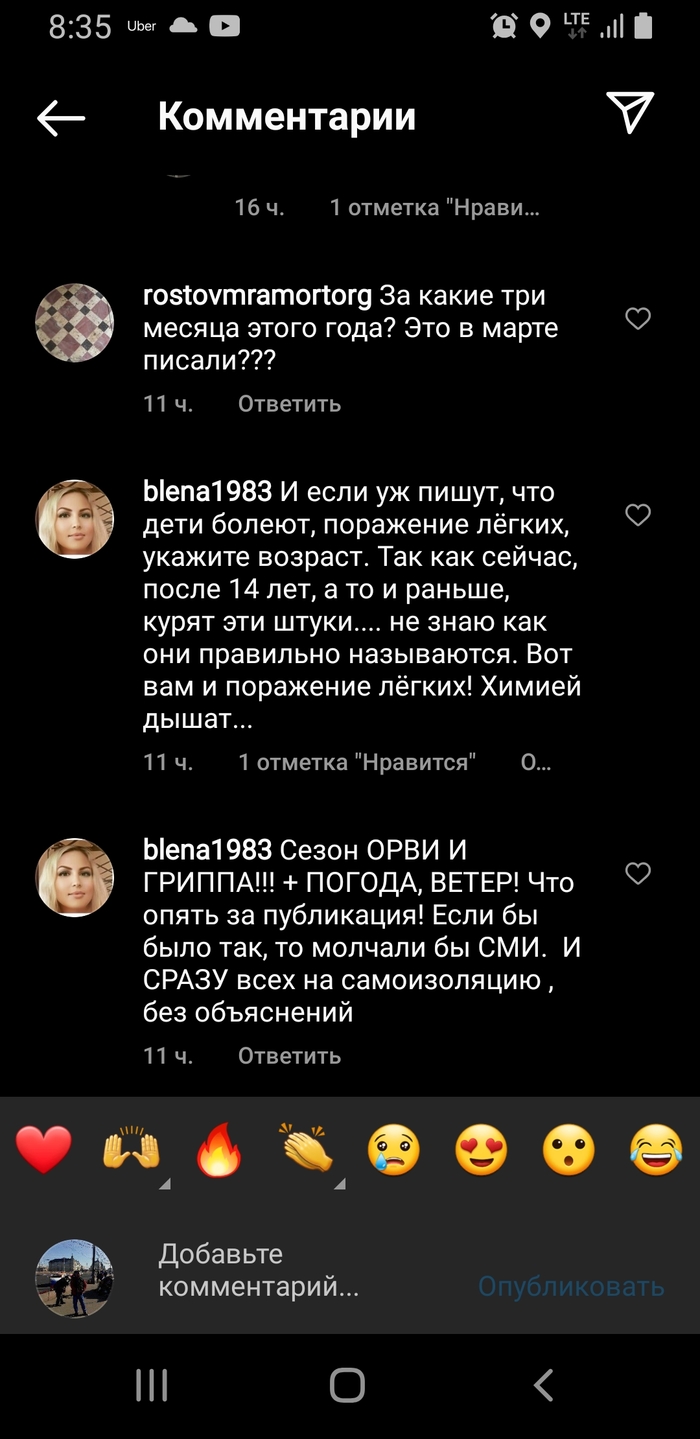Reply to rostovmramortorg's comment
The width and height of the screenshot is (700, 1439).
coord(289,404)
